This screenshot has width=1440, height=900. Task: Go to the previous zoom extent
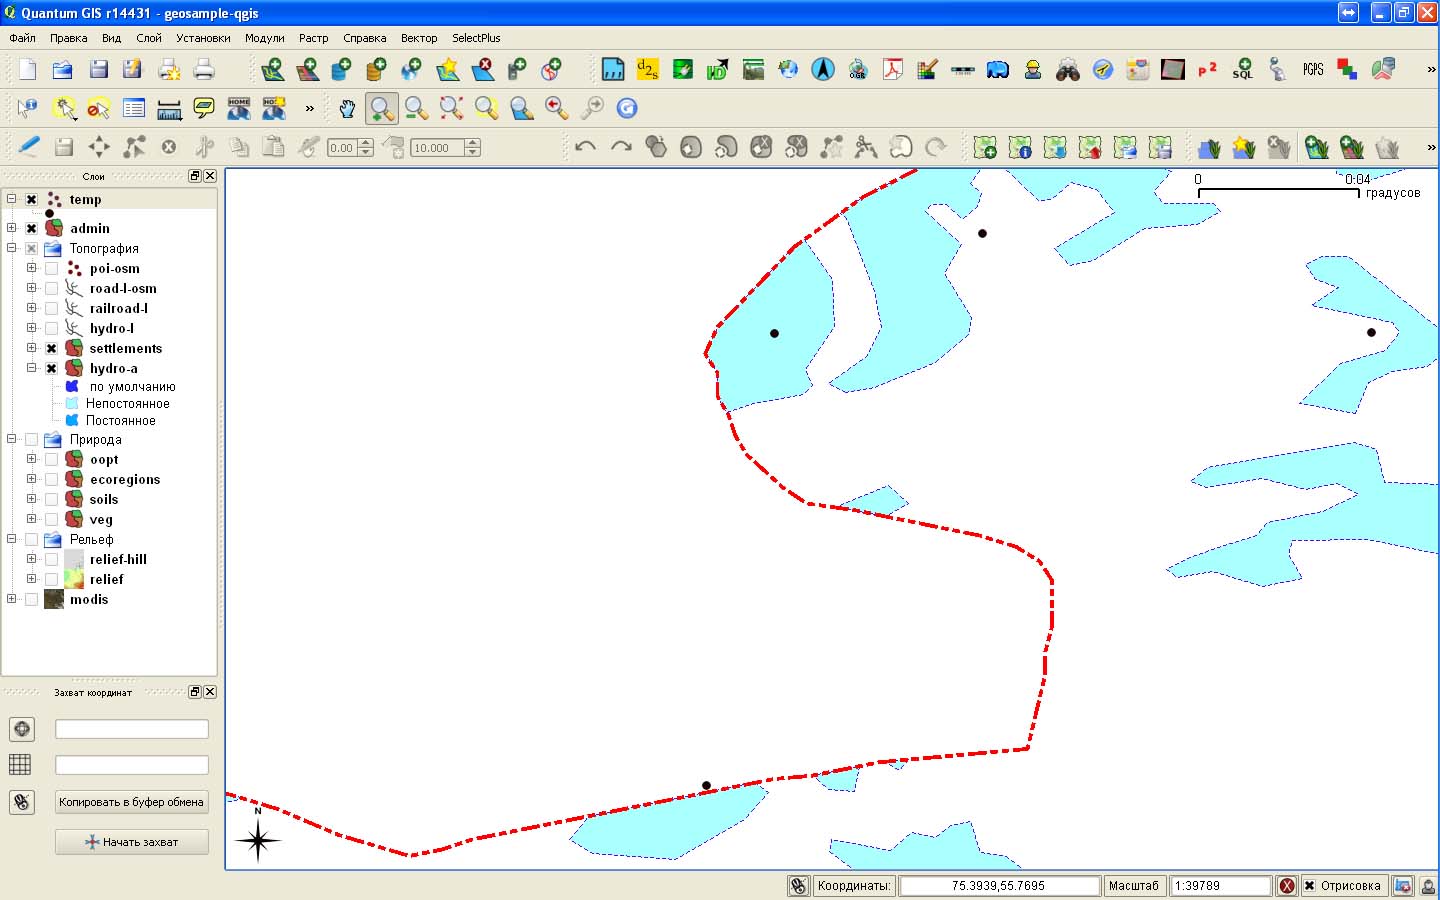coord(557,108)
